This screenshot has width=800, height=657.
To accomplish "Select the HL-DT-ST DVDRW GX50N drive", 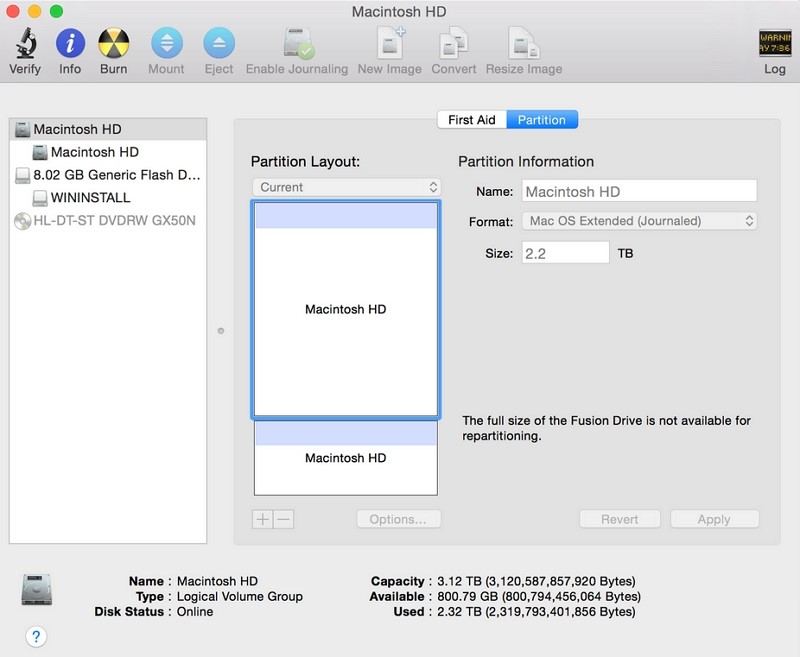I will point(108,220).
